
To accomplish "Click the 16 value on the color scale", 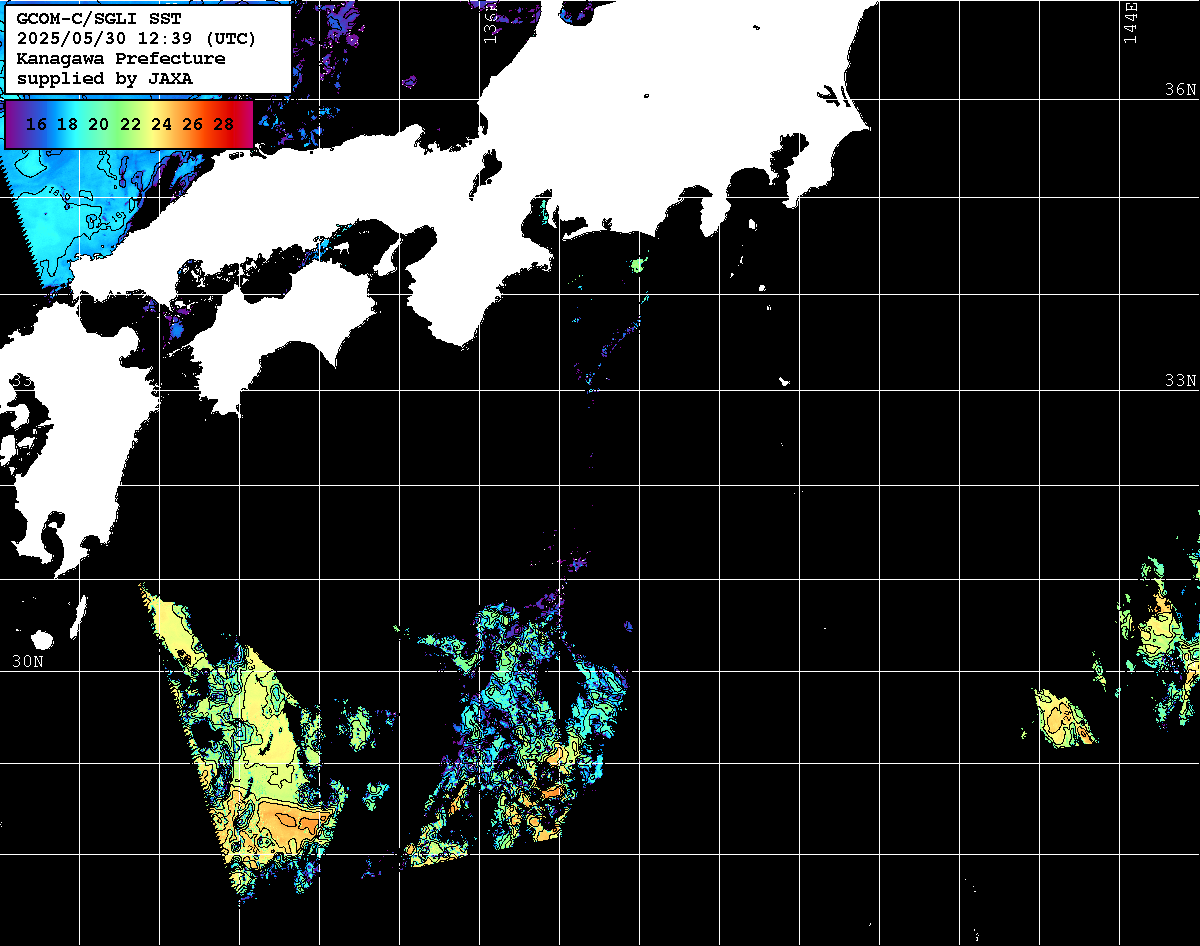I will point(36,124).
